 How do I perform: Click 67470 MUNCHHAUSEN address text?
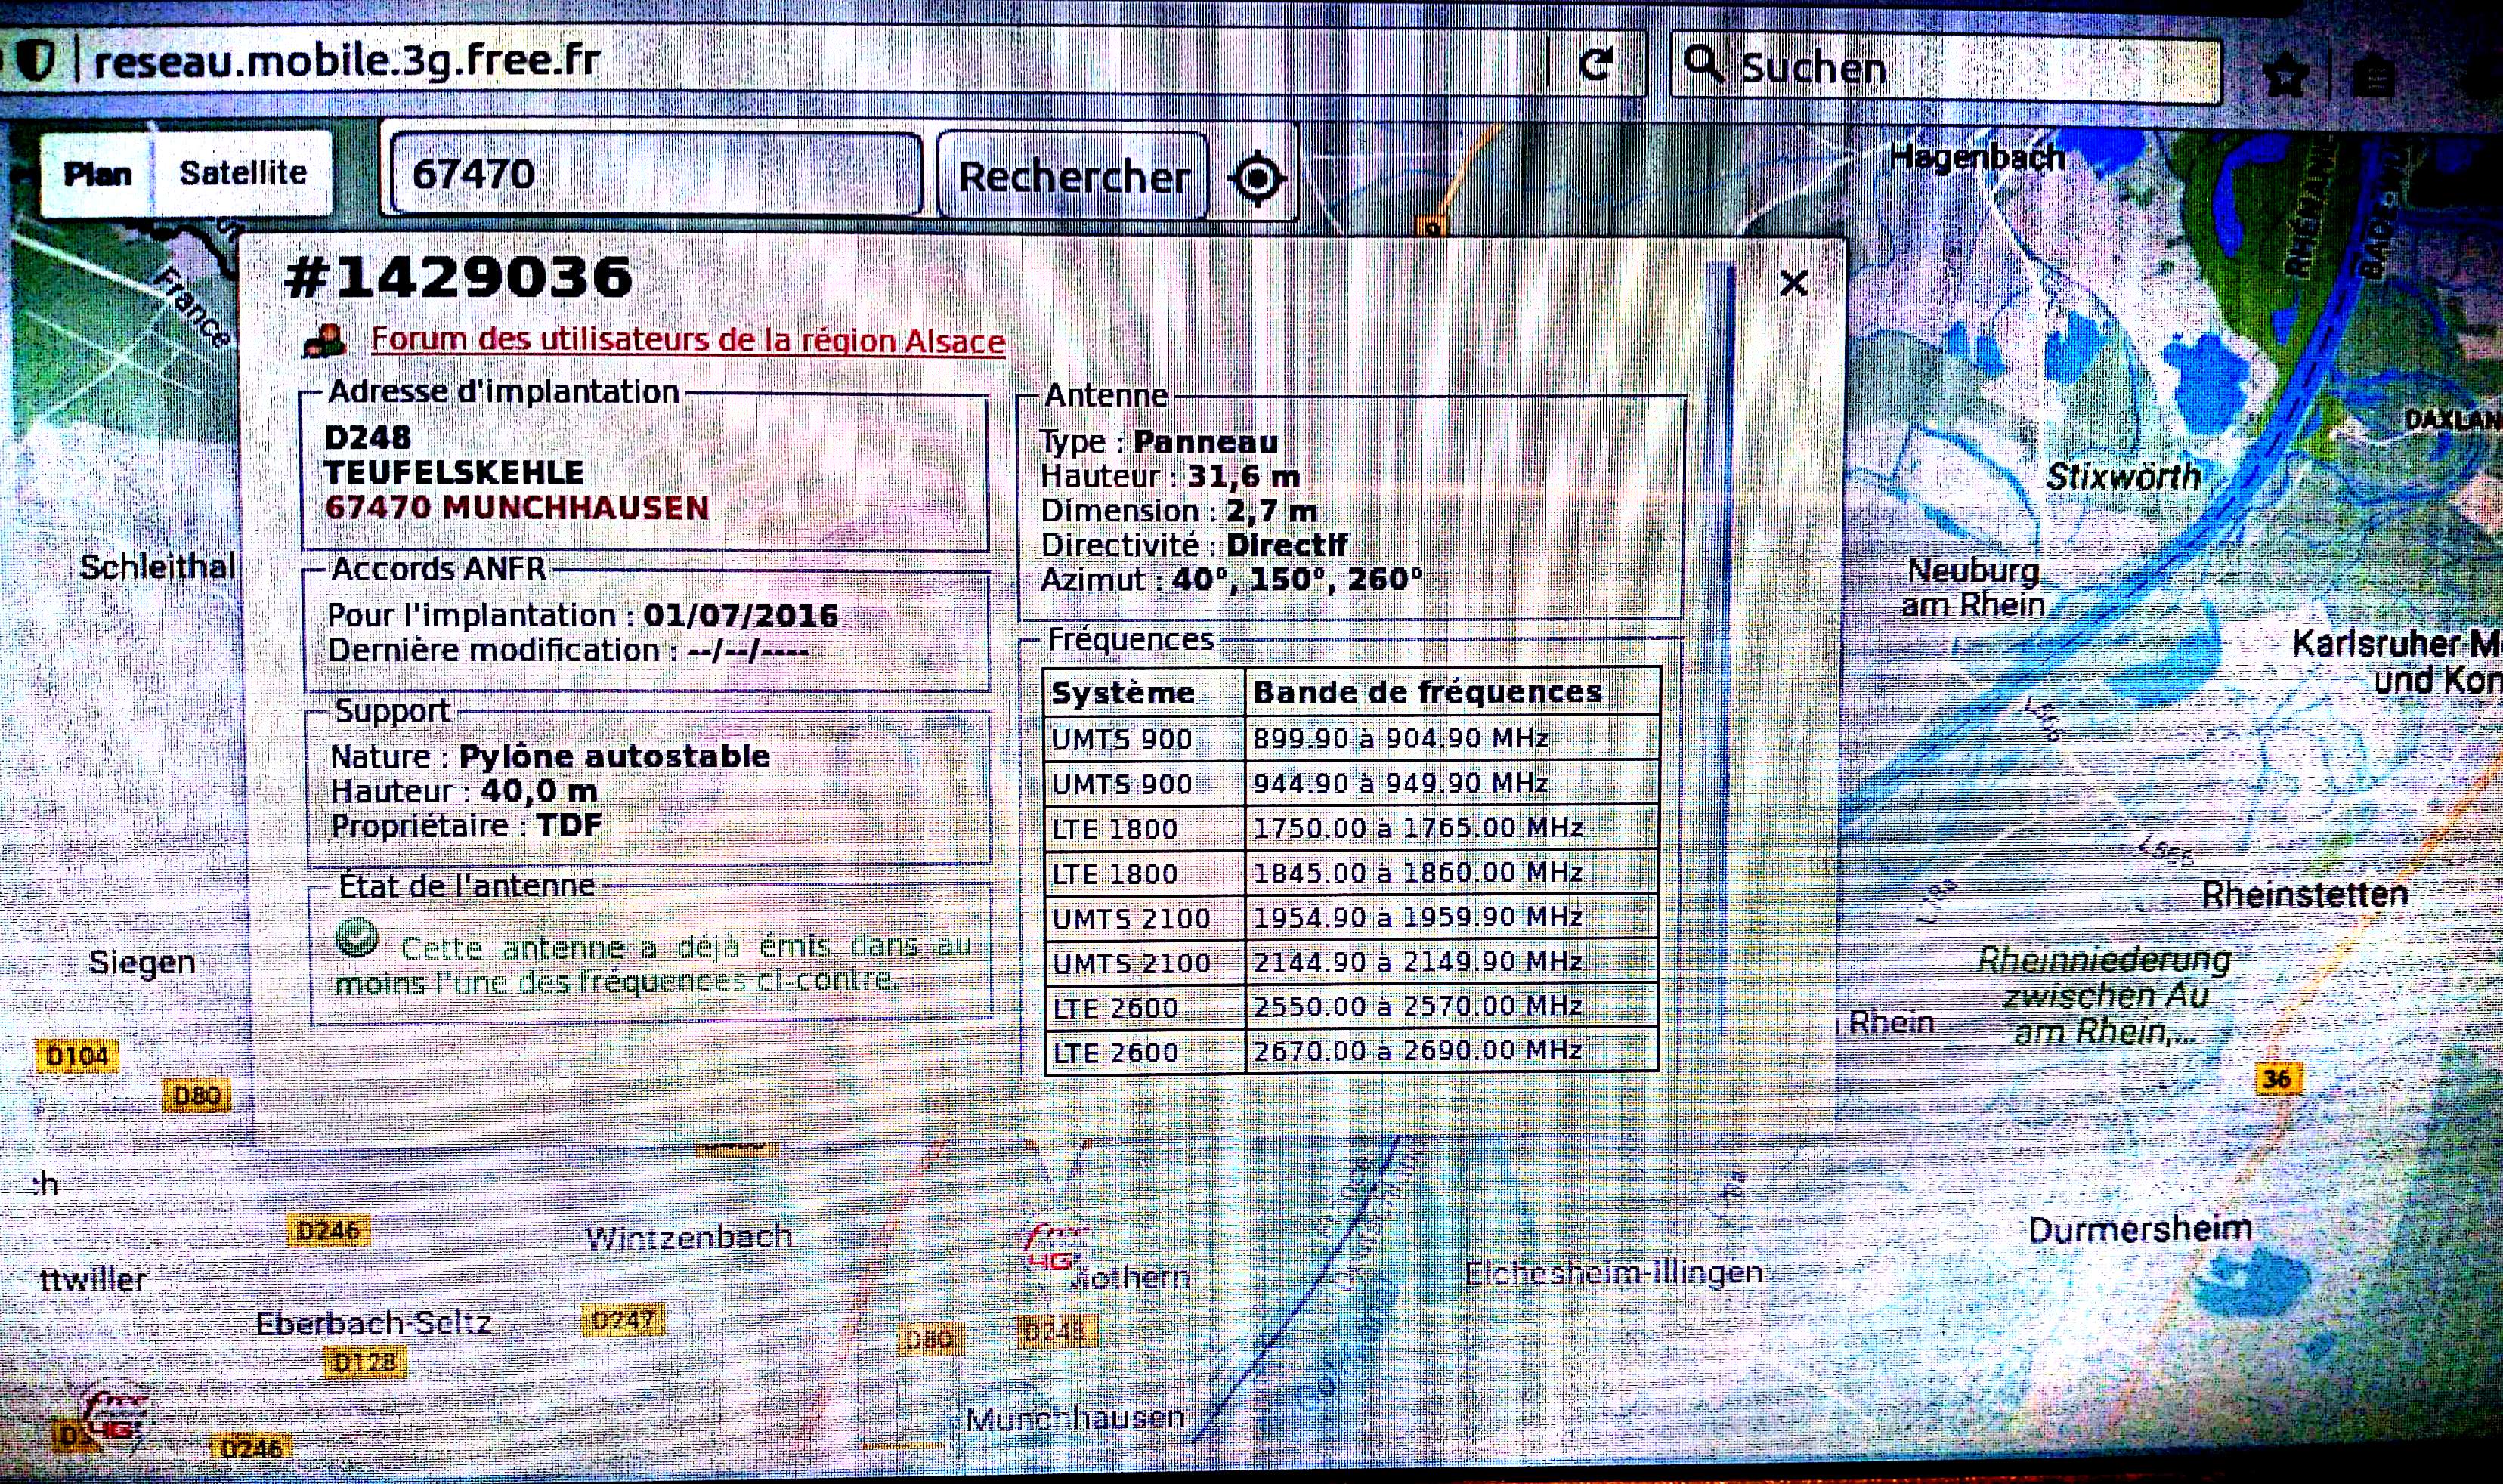[517, 508]
